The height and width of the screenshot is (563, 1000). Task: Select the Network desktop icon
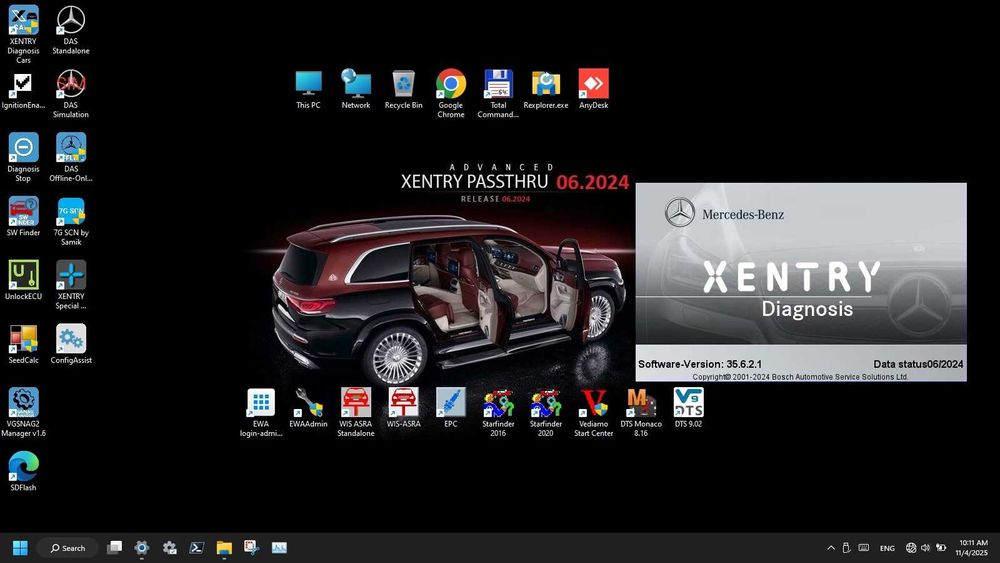coord(355,89)
